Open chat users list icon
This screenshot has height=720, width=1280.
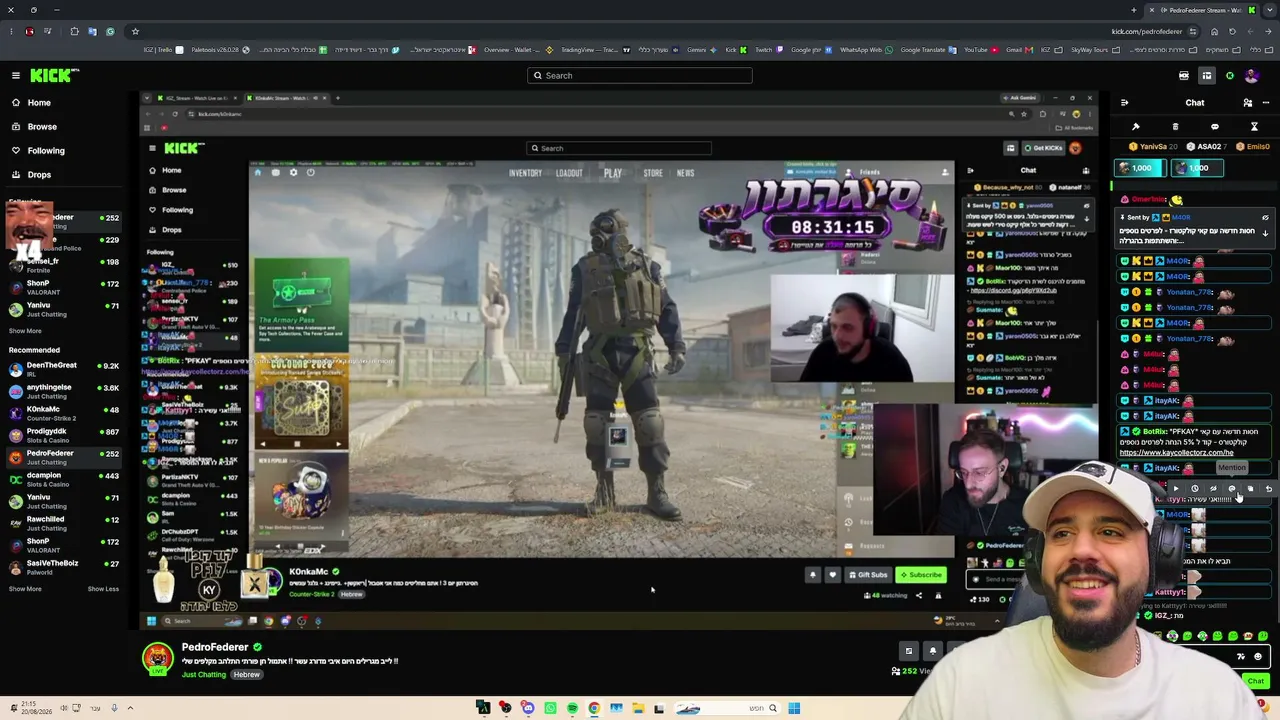[1247, 103]
